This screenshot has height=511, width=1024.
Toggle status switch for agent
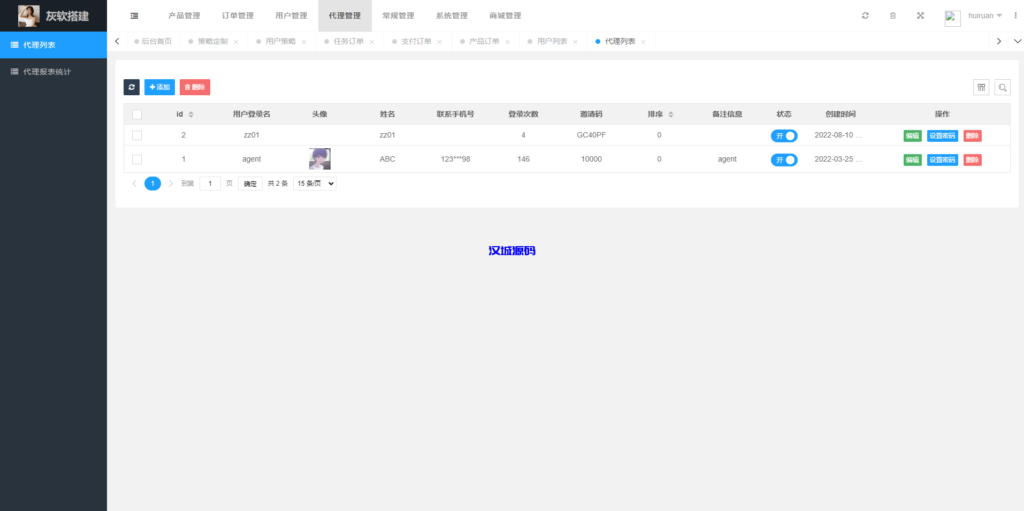click(784, 160)
